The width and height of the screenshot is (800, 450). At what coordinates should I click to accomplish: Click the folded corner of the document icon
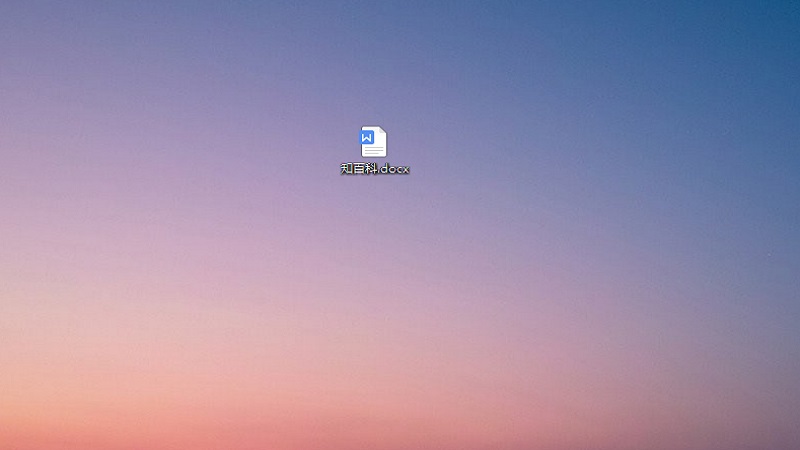pos(383,131)
